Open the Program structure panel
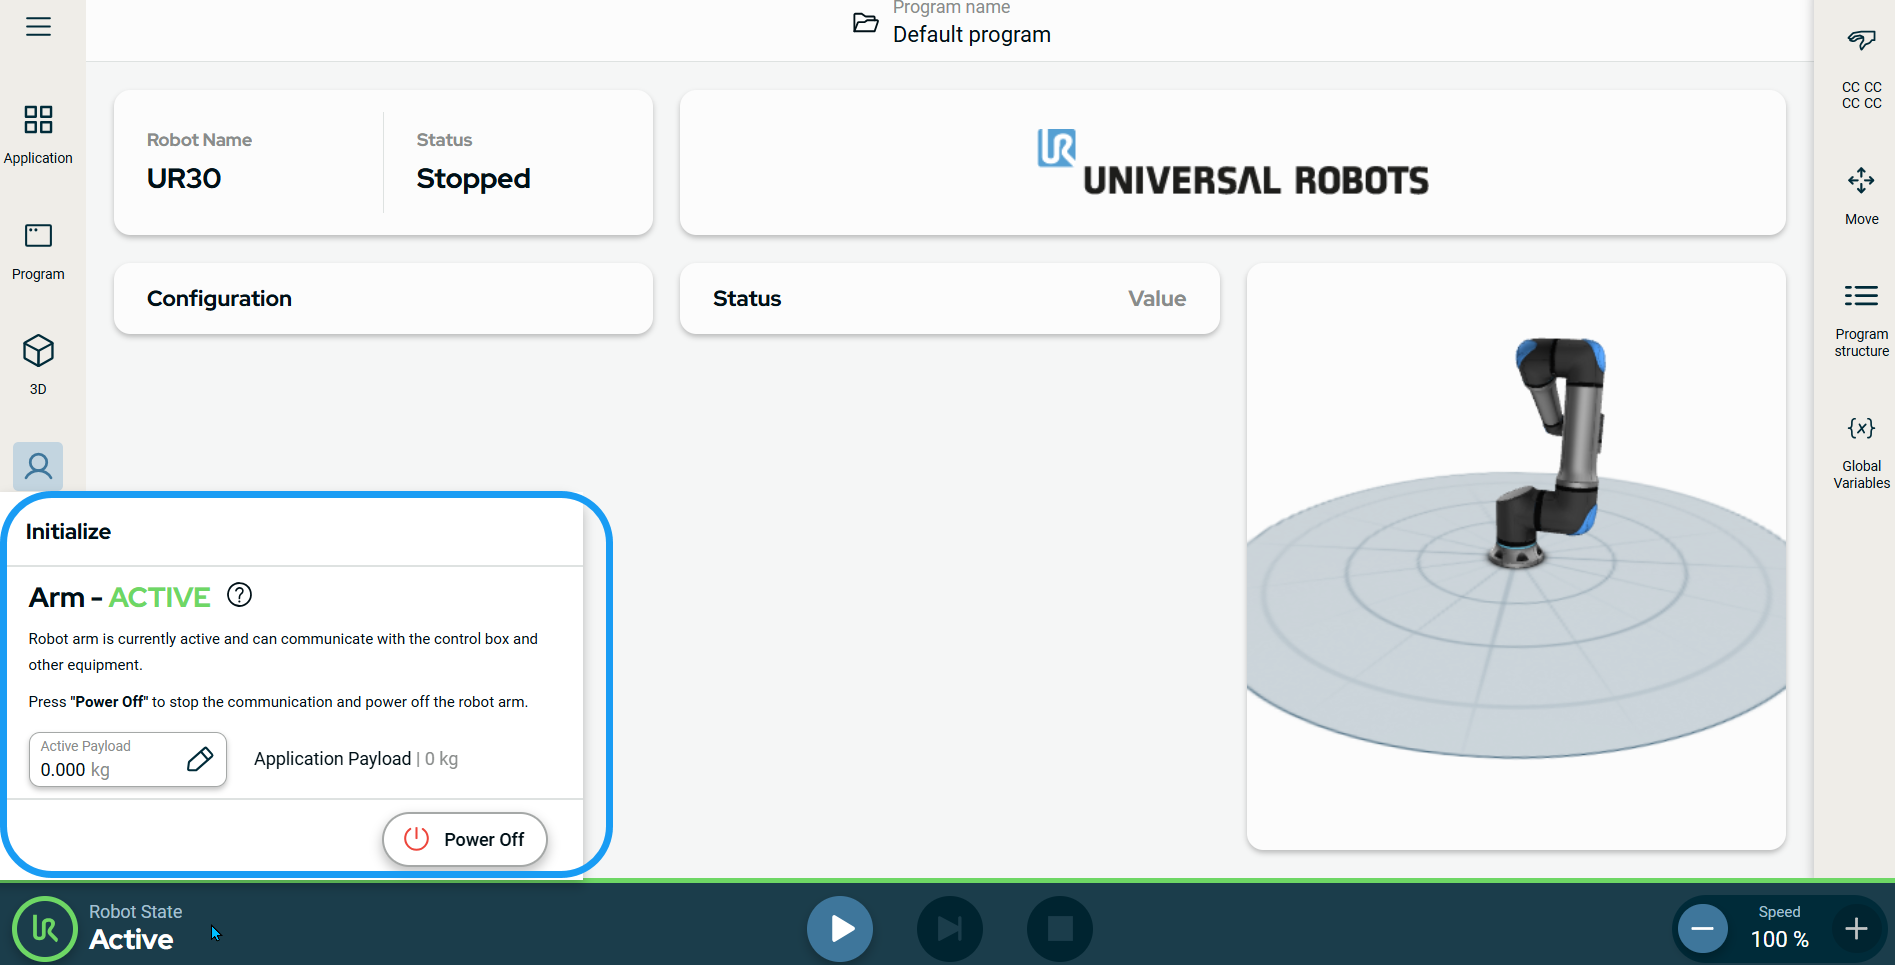The width and height of the screenshot is (1895, 965). pyautogui.click(x=1861, y=320)
